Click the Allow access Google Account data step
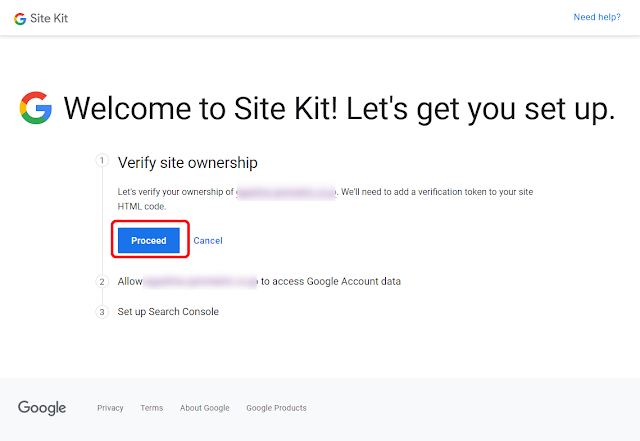The image size is (640, 441). 259,281
